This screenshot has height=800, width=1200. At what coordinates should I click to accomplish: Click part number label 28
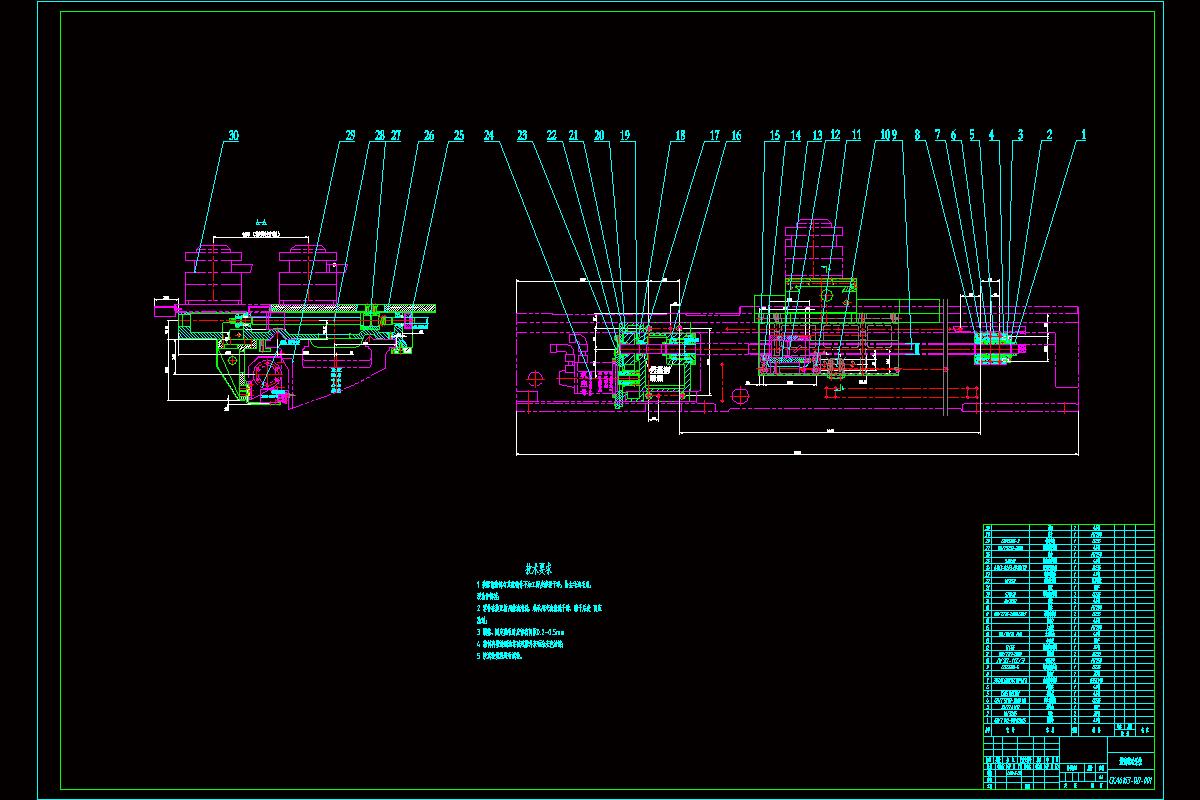(380, 134)
